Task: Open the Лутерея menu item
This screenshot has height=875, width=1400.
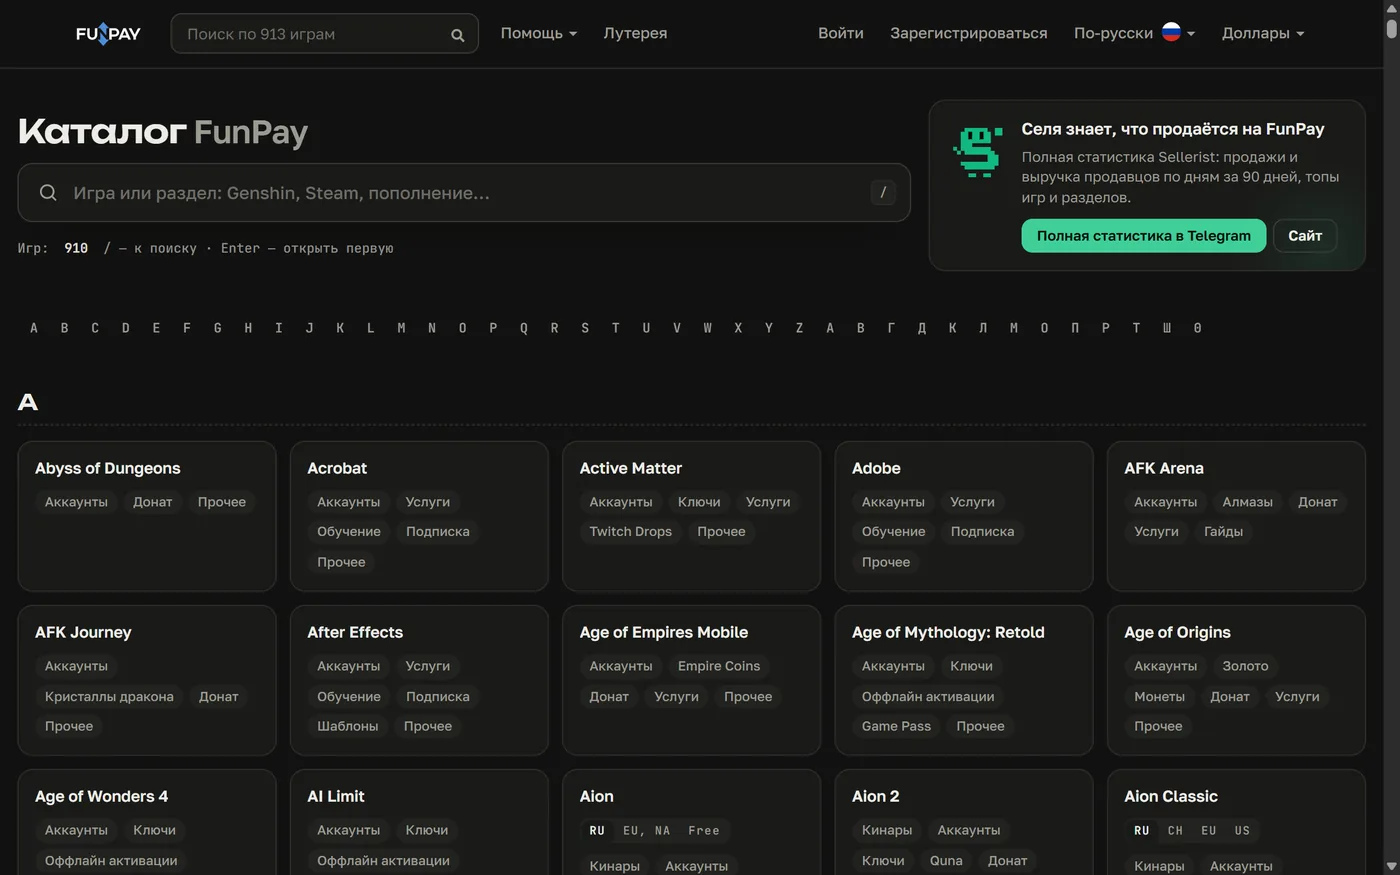Action: point(635,33)
